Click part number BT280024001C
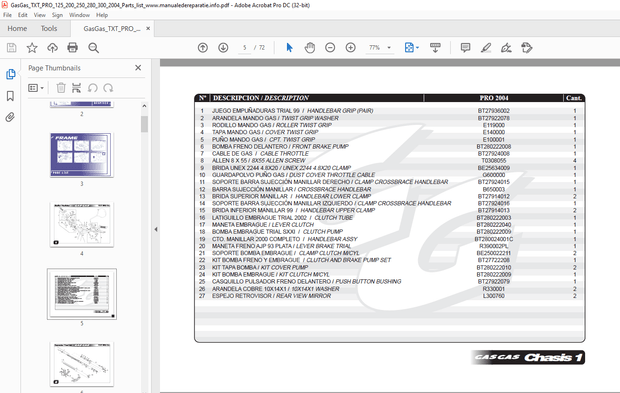The height and width of the screenshot is (393, 620). click(493, 239)
